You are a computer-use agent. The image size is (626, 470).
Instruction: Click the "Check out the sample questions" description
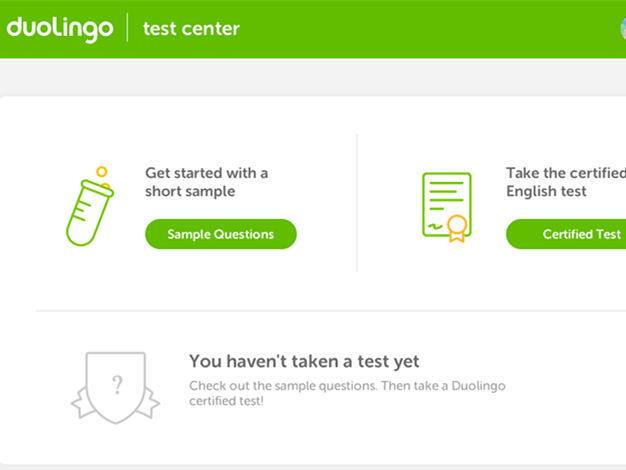(x=355, y=393)
